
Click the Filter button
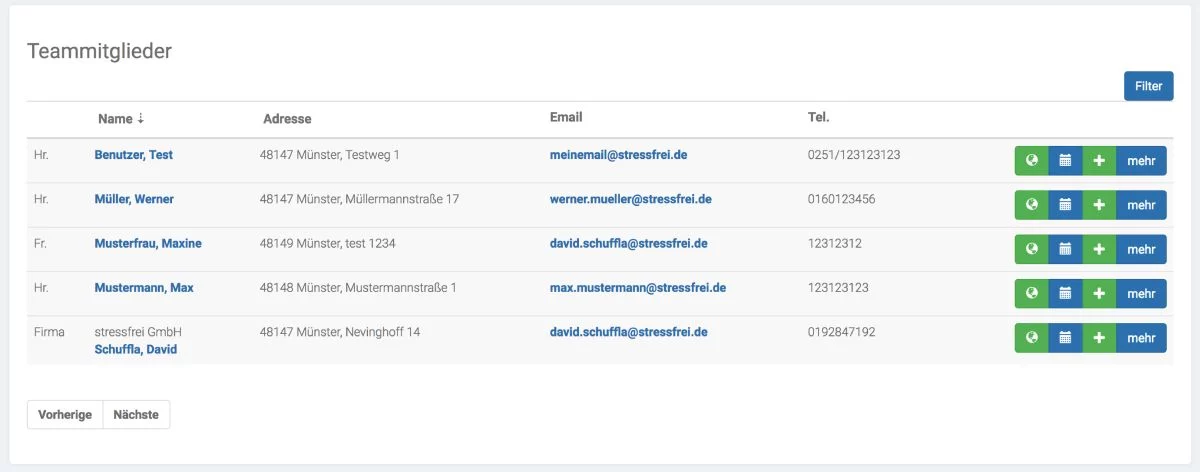click(1148, 86)
